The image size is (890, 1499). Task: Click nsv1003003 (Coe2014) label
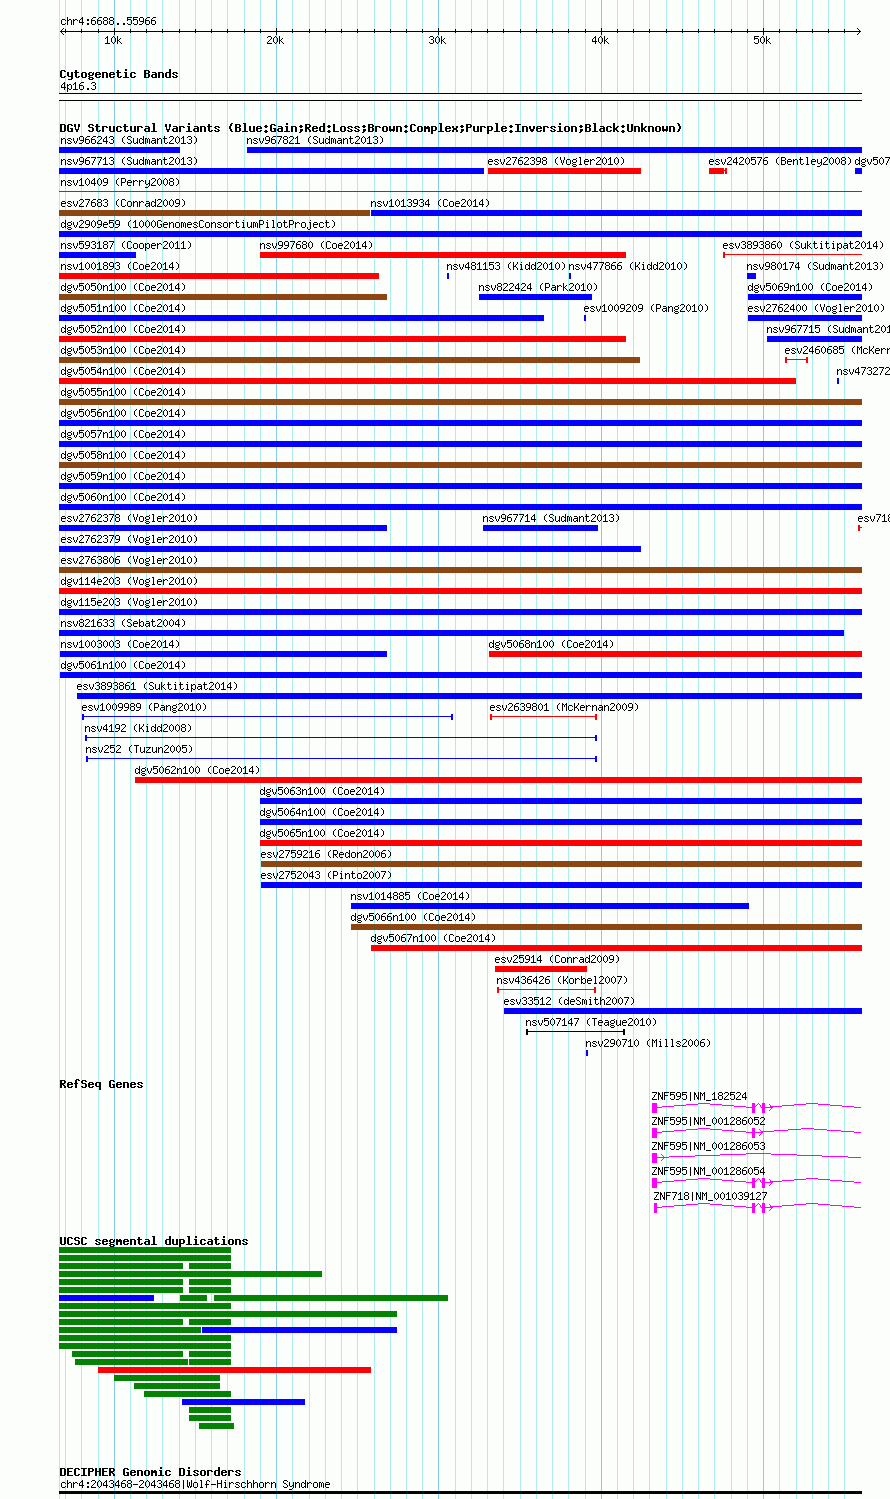(120, 644)
